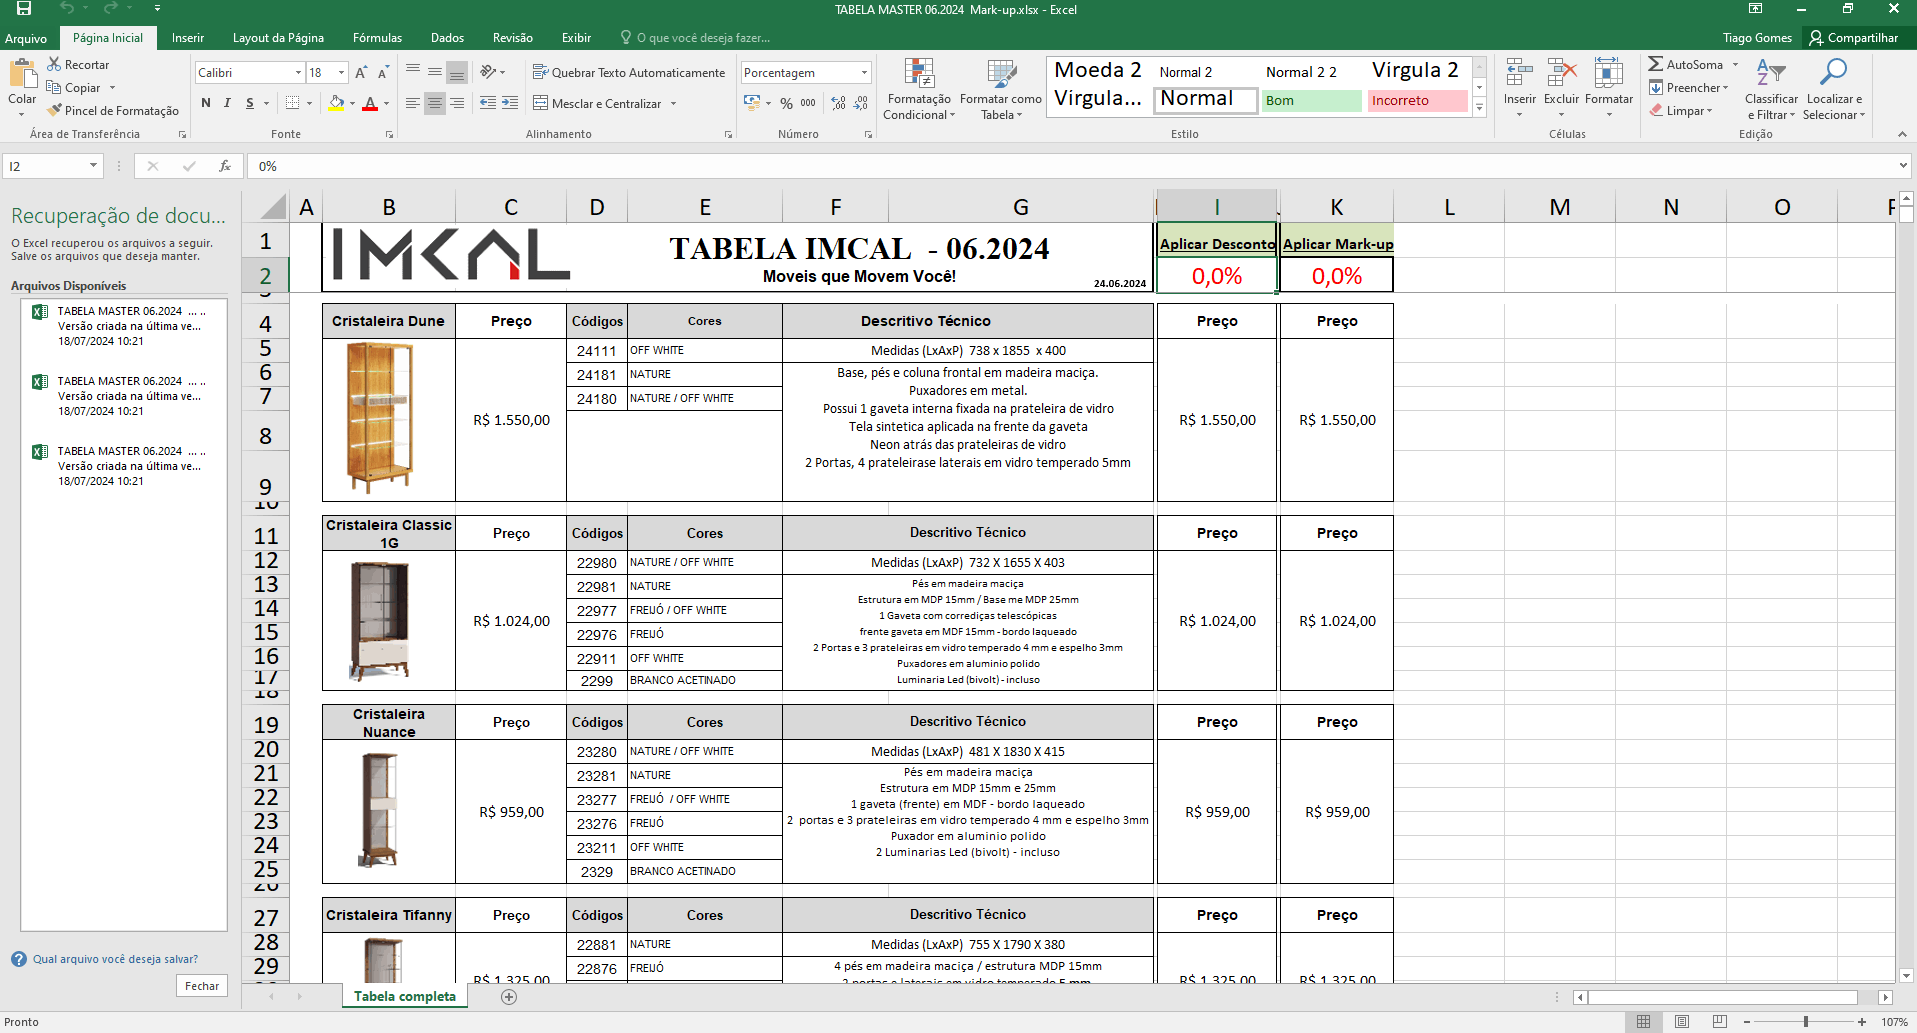Viewport: 1917px width, 1033px height.
Task: Click the Colar paste icon
Action: pos(22,74)
